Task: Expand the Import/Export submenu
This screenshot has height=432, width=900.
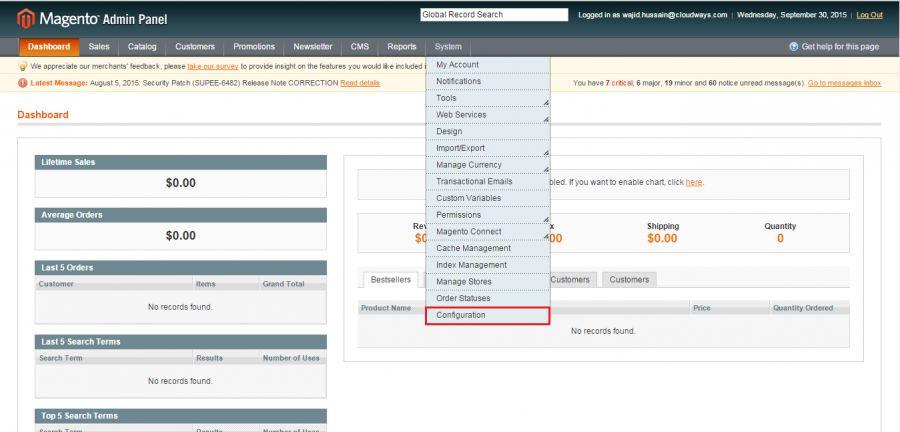Action: (488, 148)
